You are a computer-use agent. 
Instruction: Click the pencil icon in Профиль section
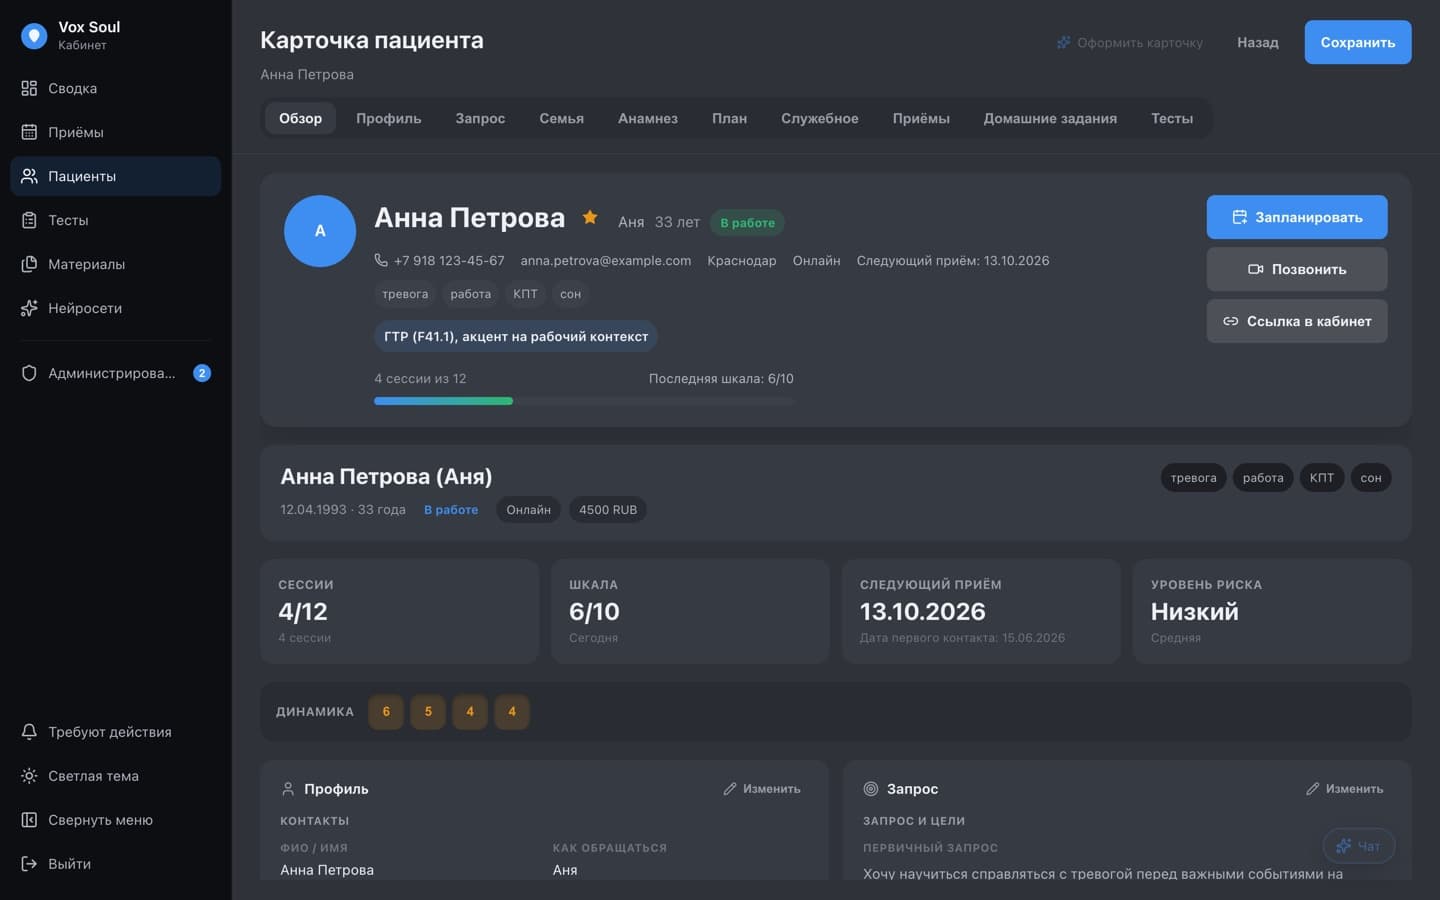point(730,789)
